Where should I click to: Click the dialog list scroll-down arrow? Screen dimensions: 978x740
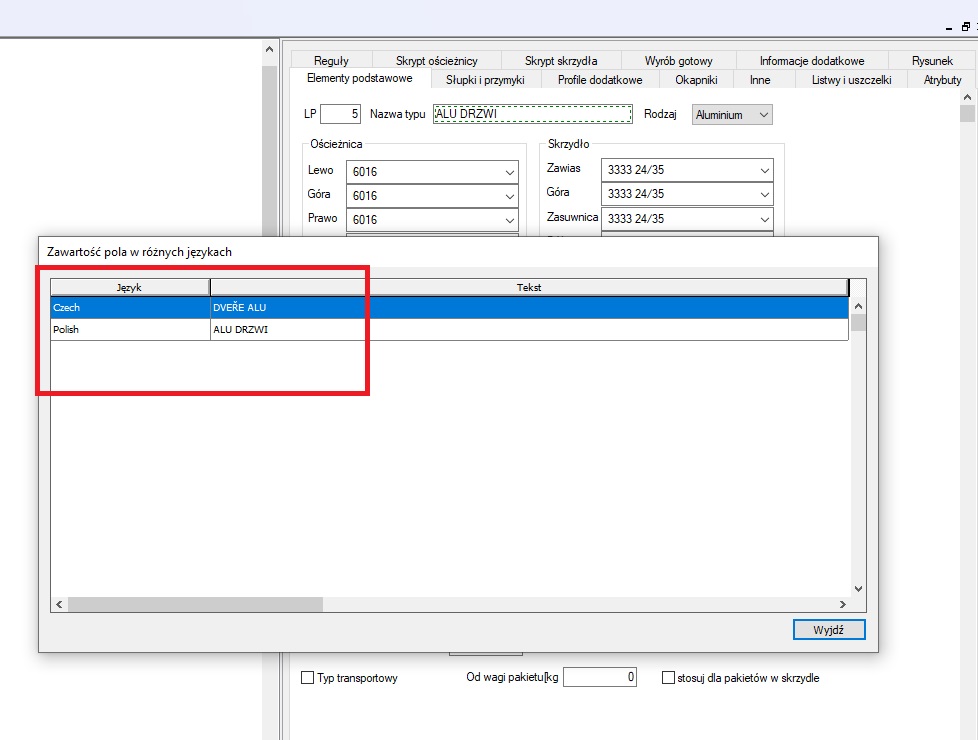(x=858, y=588)
